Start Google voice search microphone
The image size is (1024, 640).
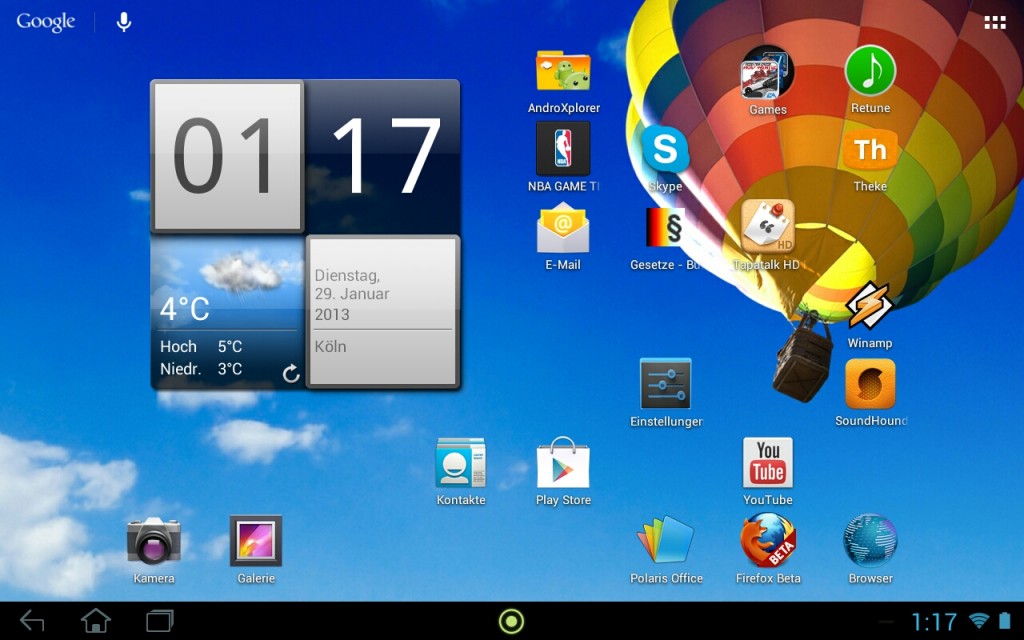(x=123, y=22)
